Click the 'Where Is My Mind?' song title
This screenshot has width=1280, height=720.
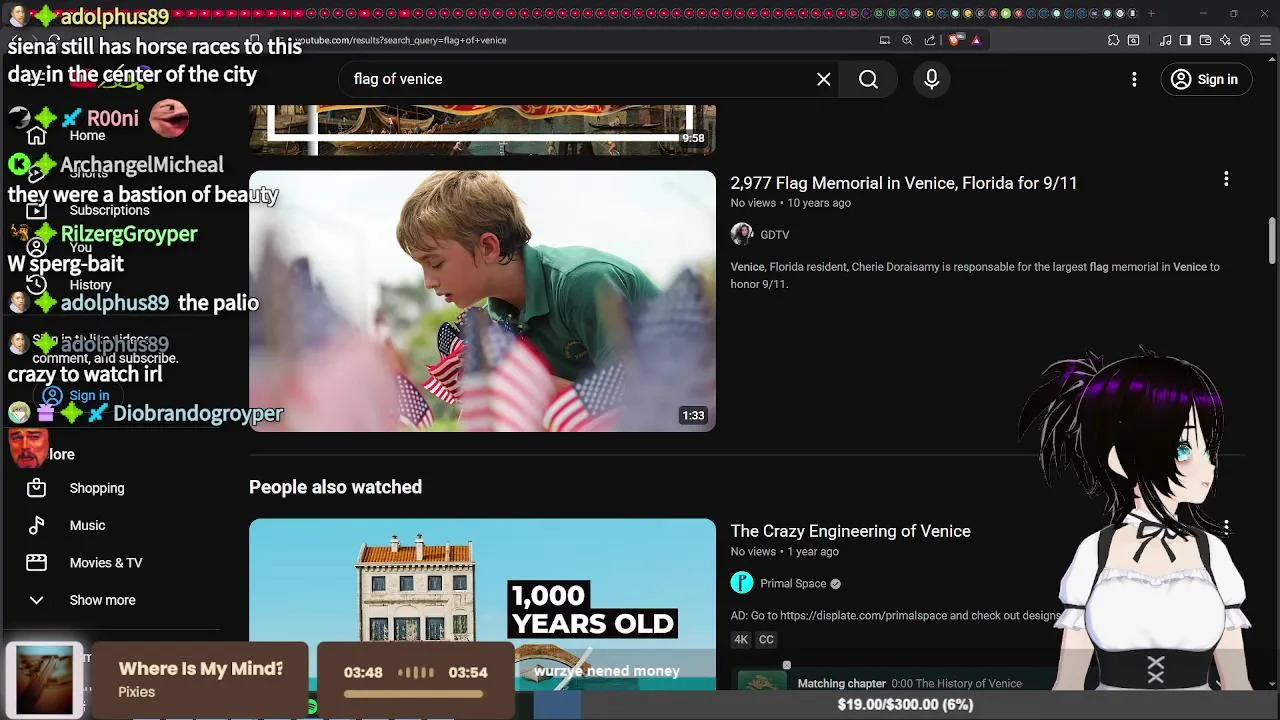coord(201,669)
